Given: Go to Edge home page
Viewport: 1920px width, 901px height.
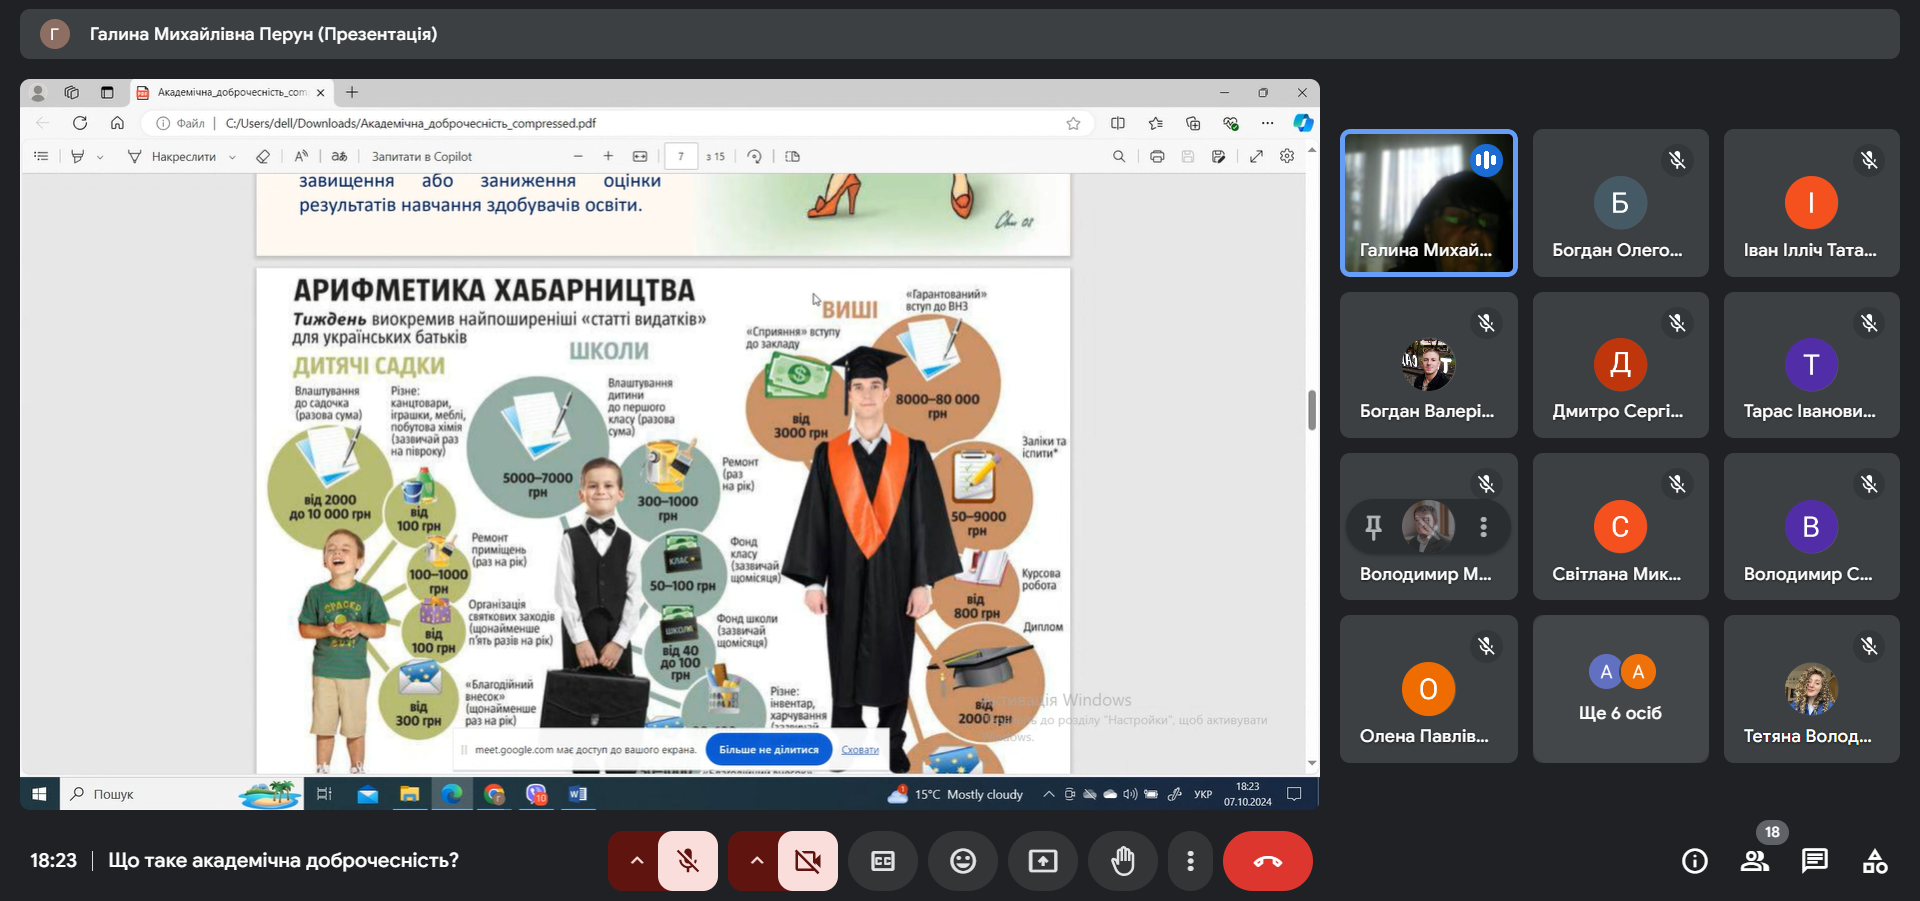Looking at the screenshot, I should (x=117, y=123).
